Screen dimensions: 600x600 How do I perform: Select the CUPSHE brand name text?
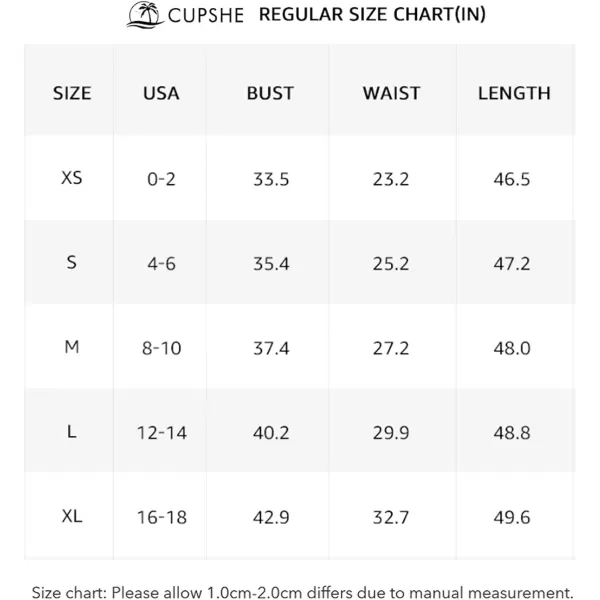[205, 16]
